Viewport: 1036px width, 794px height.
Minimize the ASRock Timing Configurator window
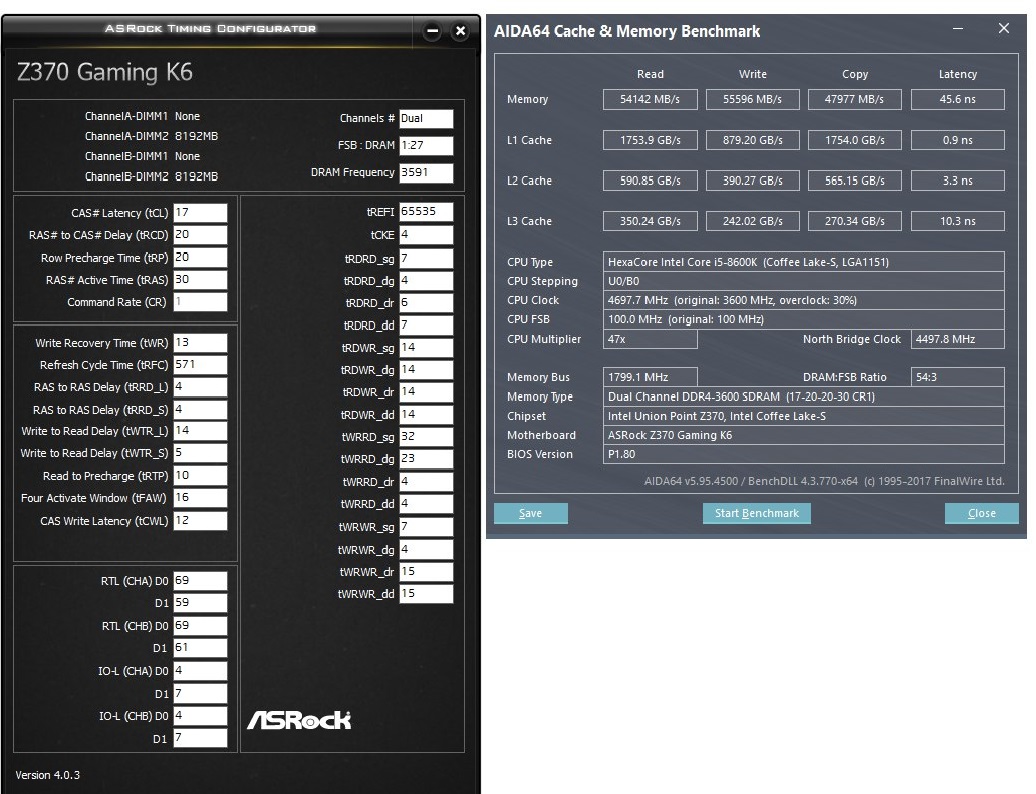[x=432, y=30]
